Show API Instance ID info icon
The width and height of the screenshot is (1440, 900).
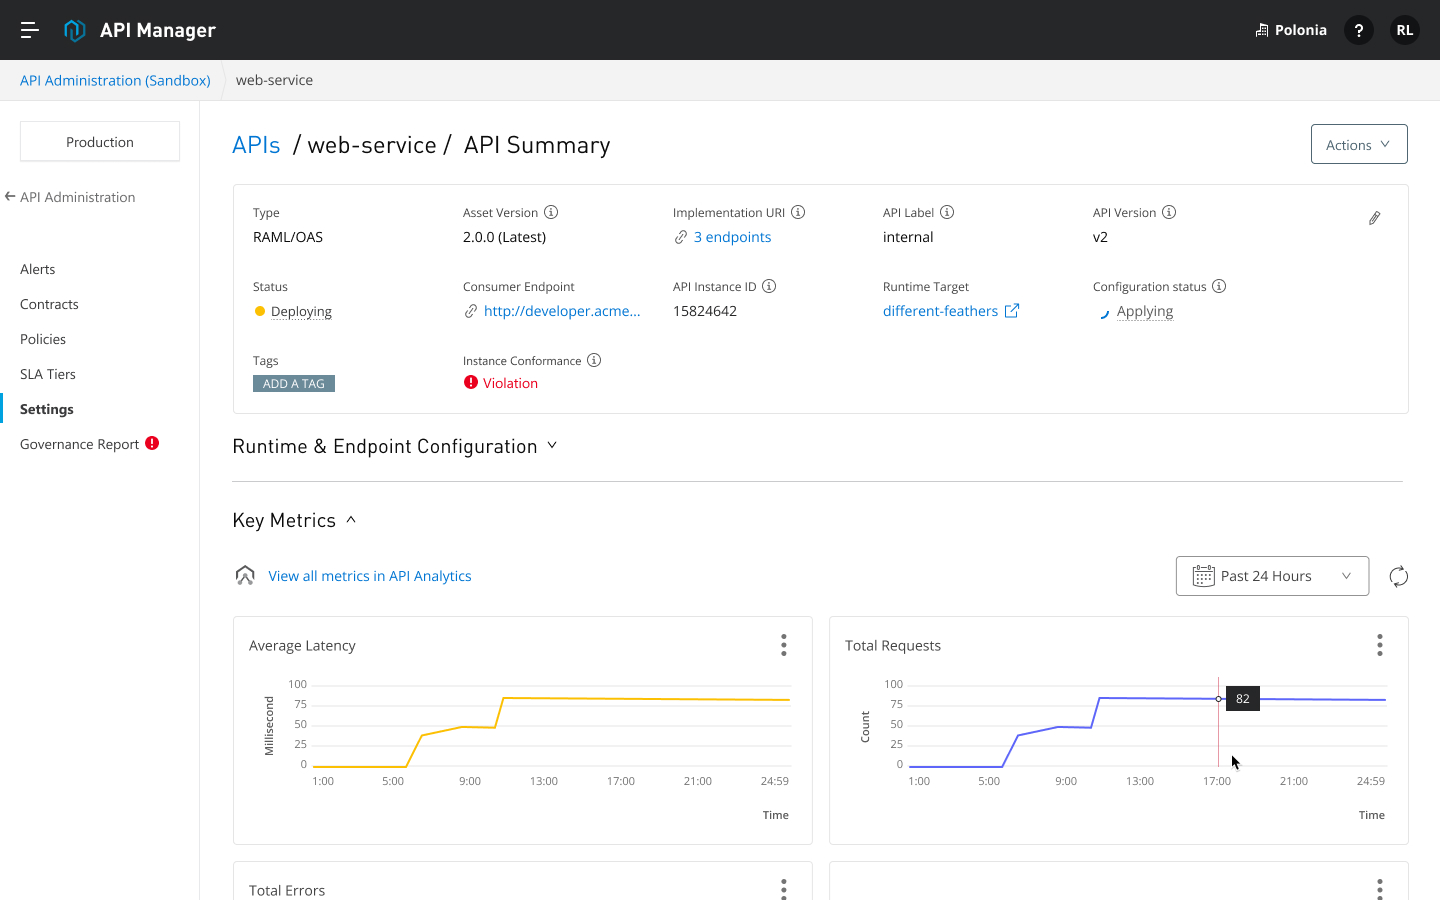(769, 286)
